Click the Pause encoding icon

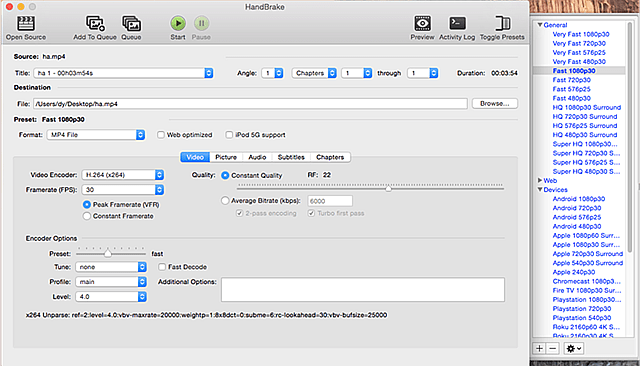point(201,23)
